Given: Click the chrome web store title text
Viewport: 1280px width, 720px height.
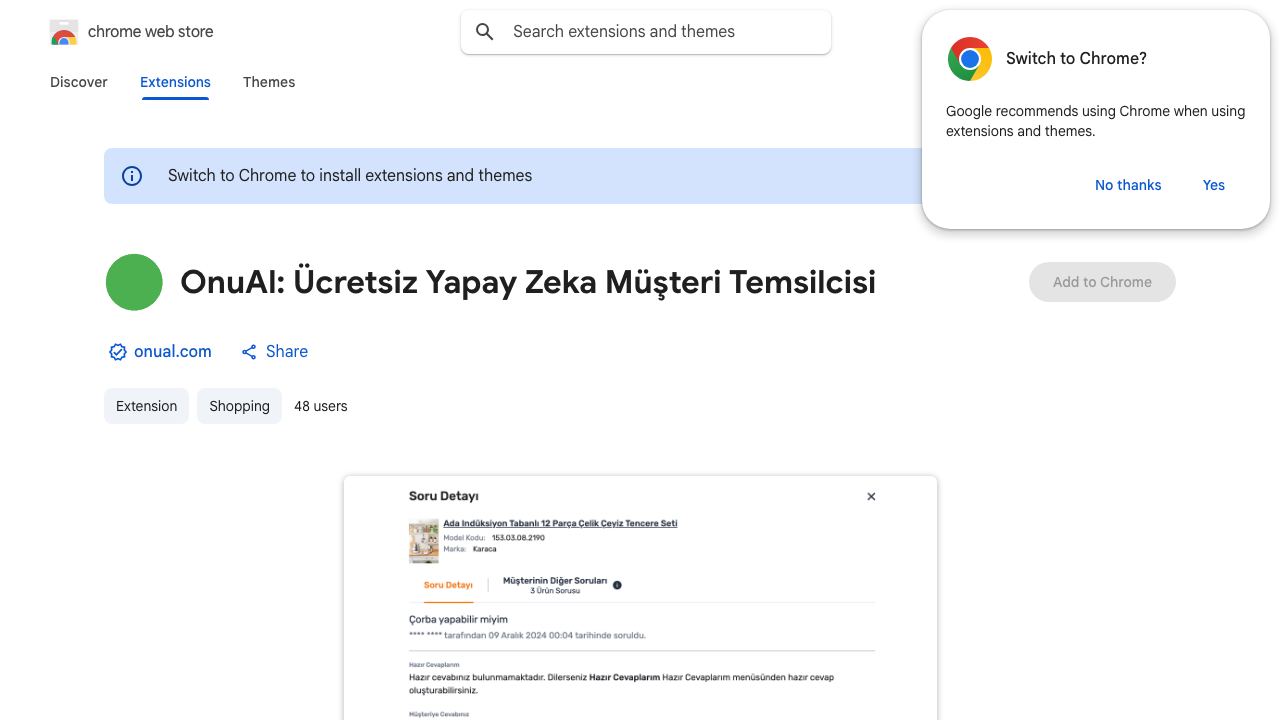Looking at the screenshot, I should [x=151, y=32].
